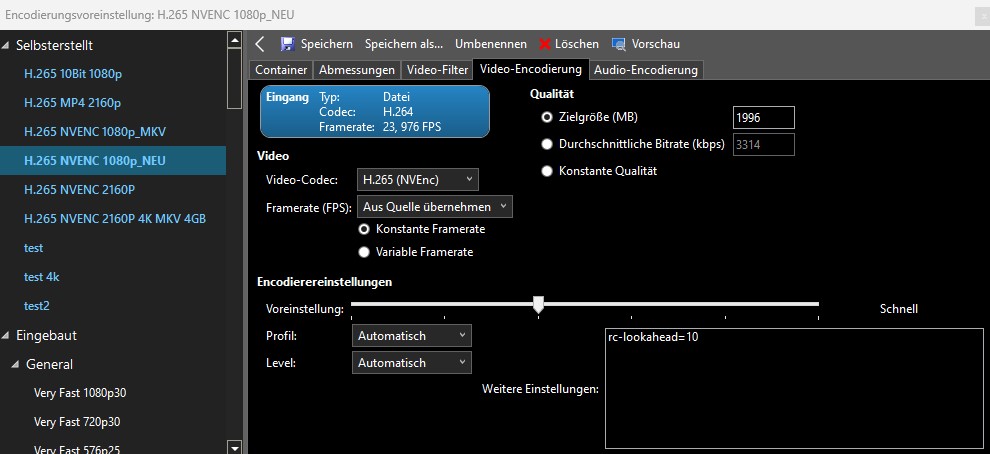Collapse the Selbsterstellt preset group
The height and width of the screenshot is (454, 990).
pyautogui.click(x=6, y=45)
